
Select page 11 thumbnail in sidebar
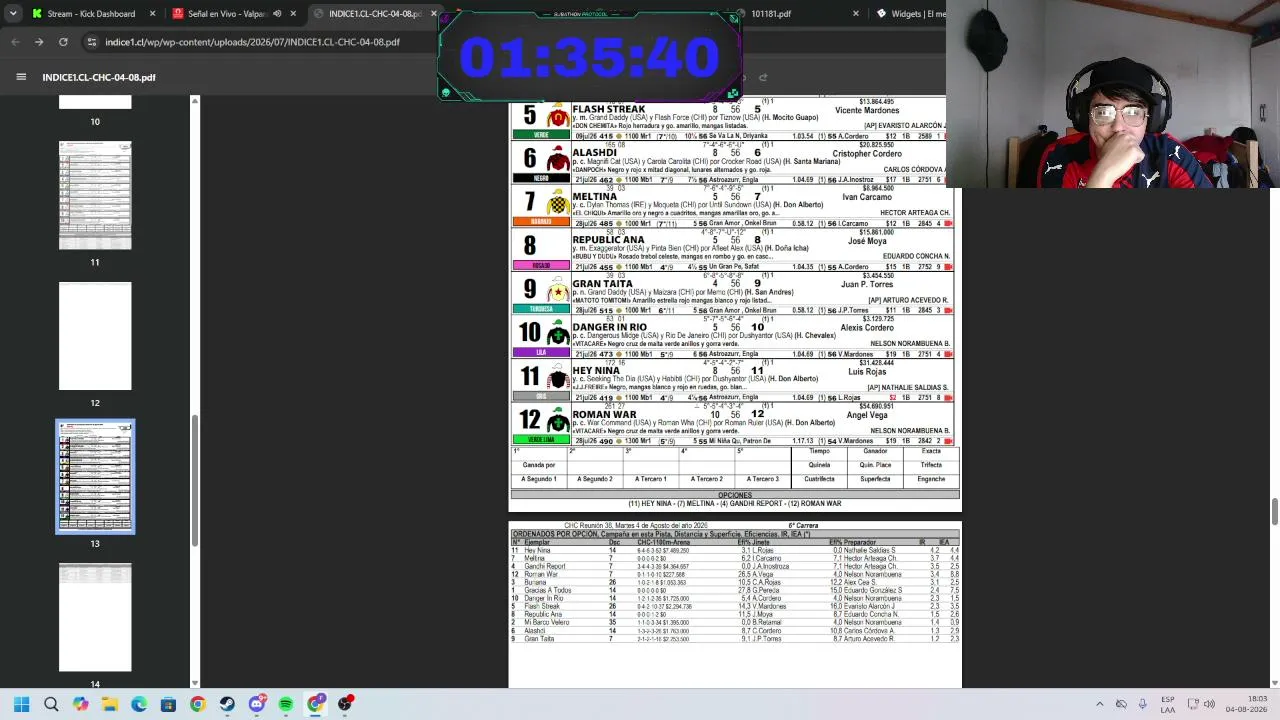[x=95, y=196]
